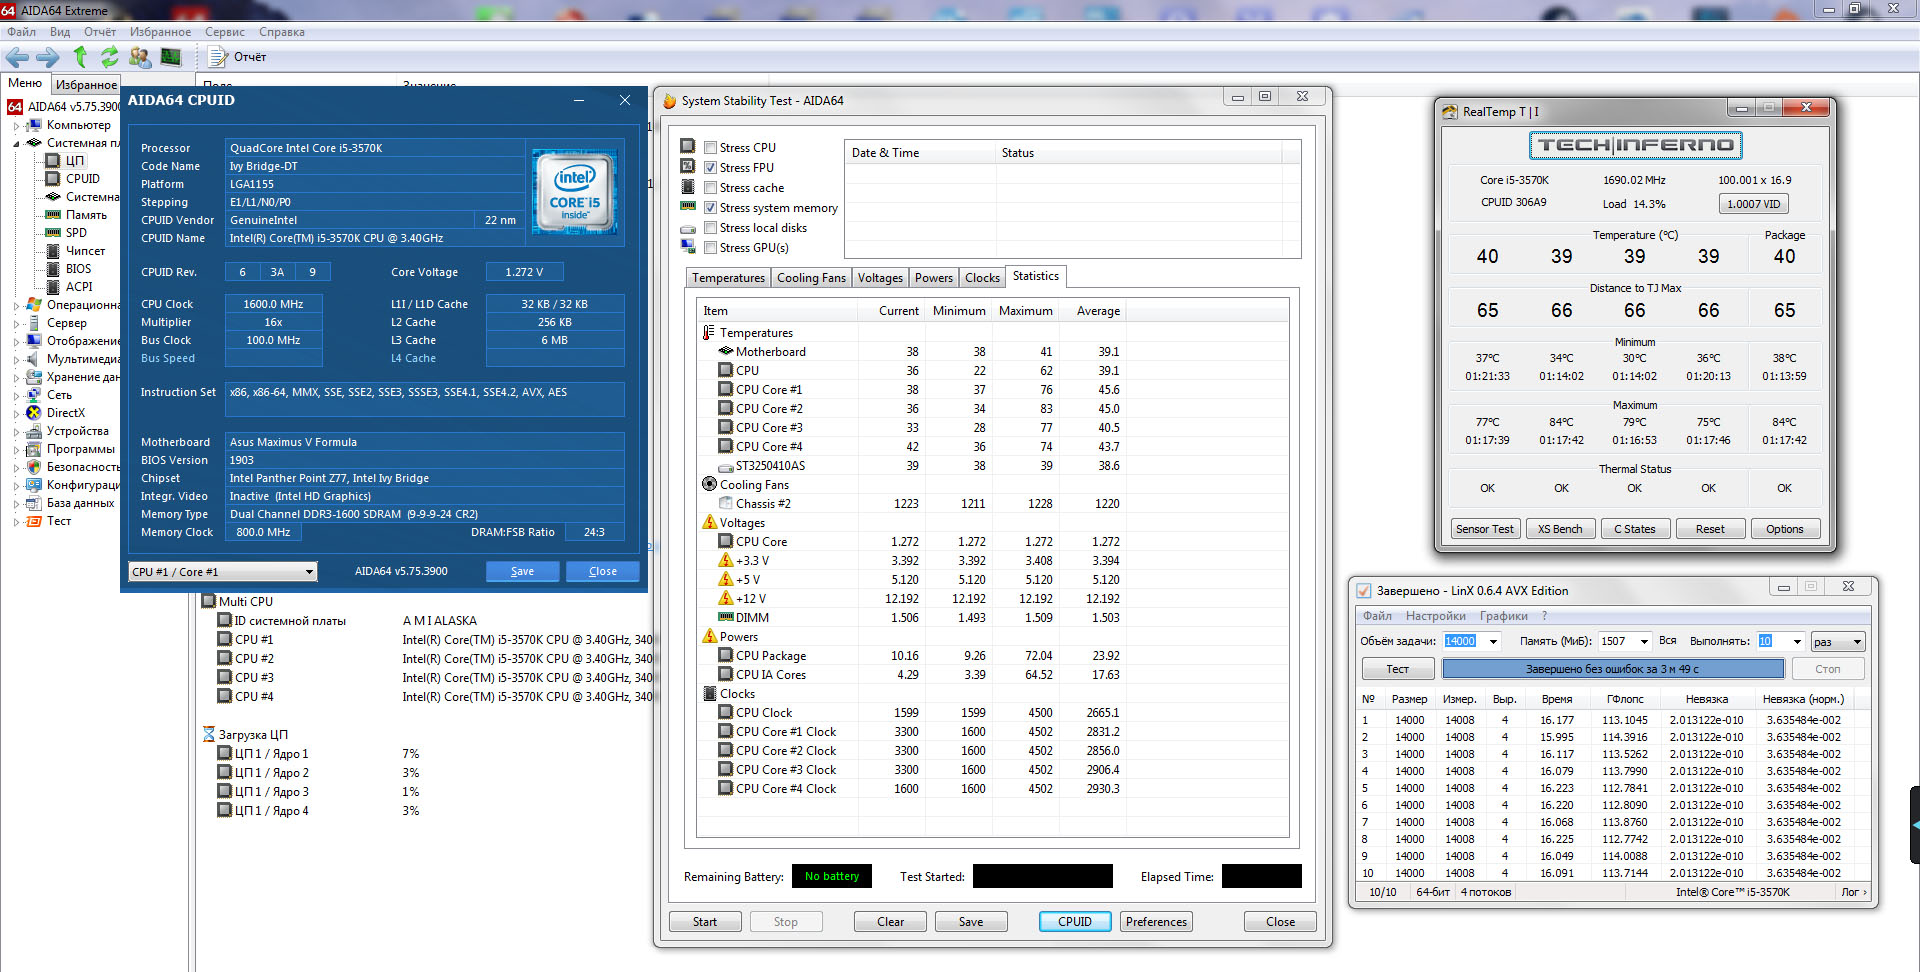Open LinX Память (МиБ) dropdown arrow
Image resolution: width=1920 pixels, height=972 pixels.
tap(1643, 642)
